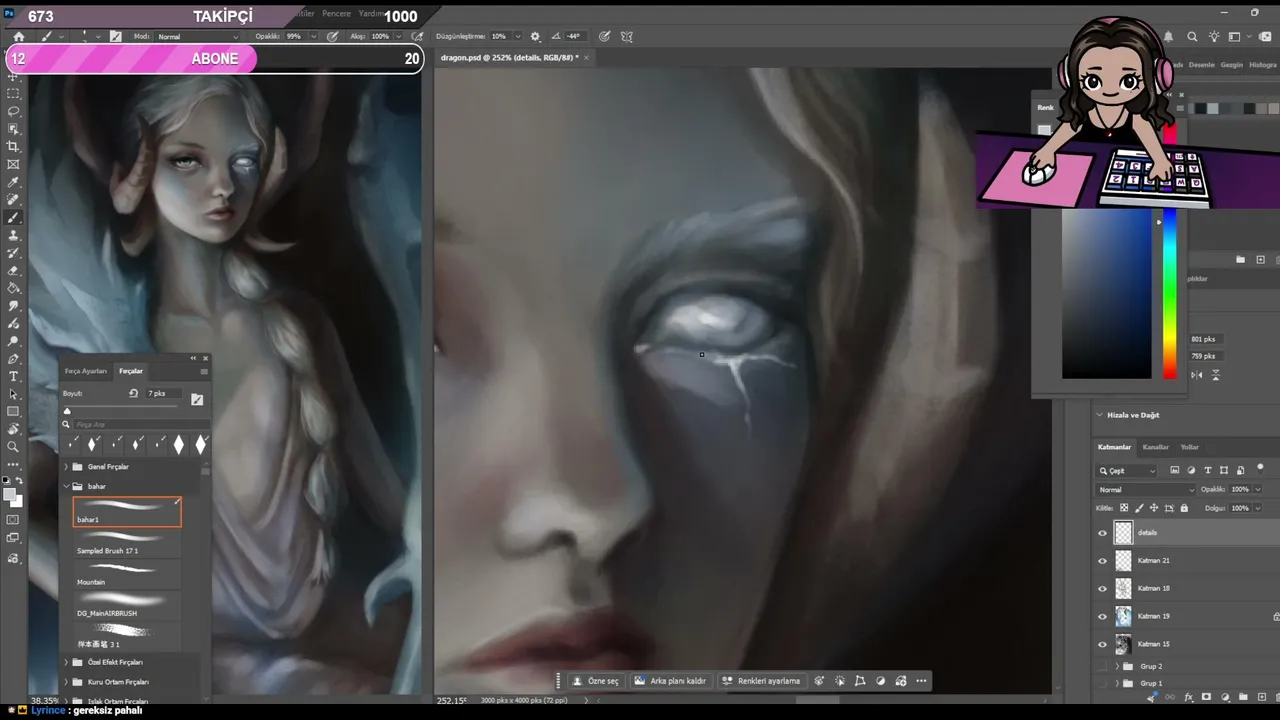Select the Clone Stamp tool
This screenshot has width=1280, height=720.
(13, 236)
